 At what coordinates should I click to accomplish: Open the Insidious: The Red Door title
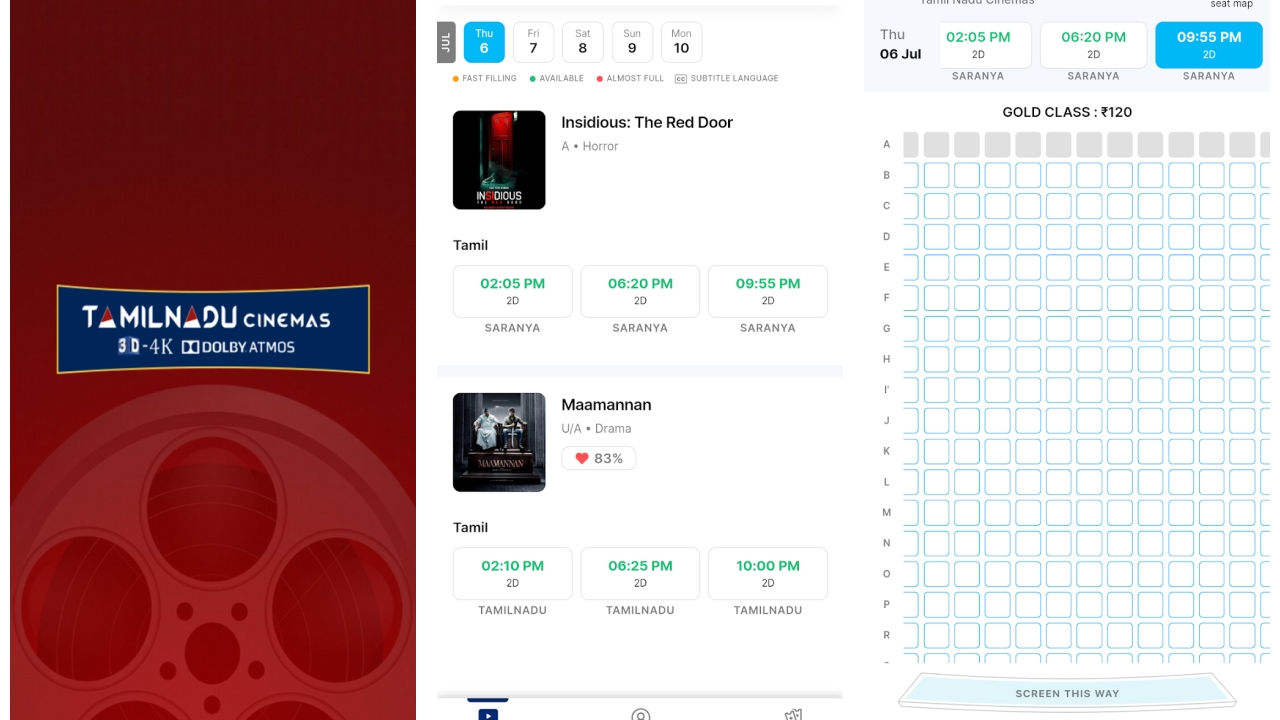pos(647,122)
